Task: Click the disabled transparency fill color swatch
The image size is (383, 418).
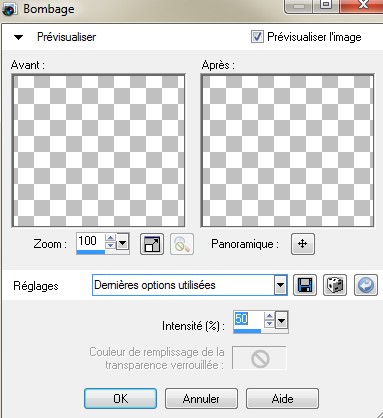Action: tap(259, 358)
